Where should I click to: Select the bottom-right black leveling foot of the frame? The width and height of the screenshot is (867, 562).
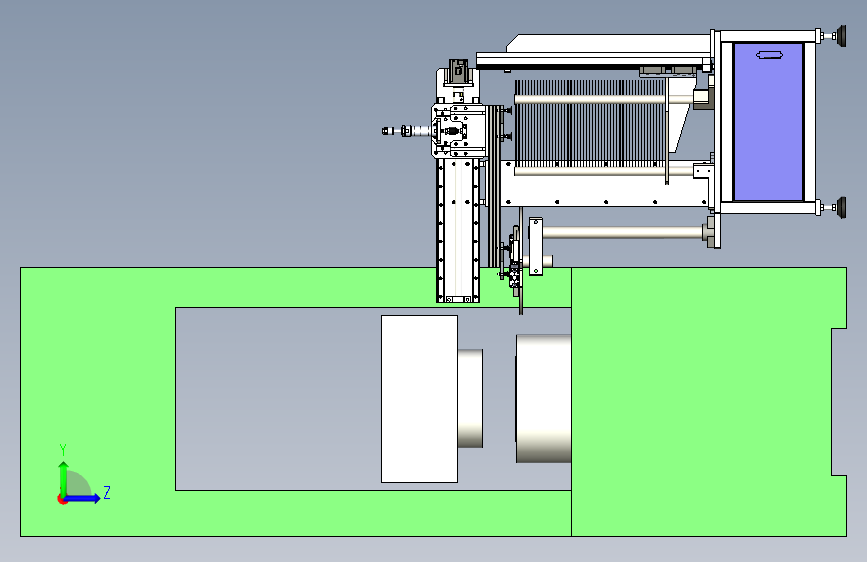(x=841, y=207)
